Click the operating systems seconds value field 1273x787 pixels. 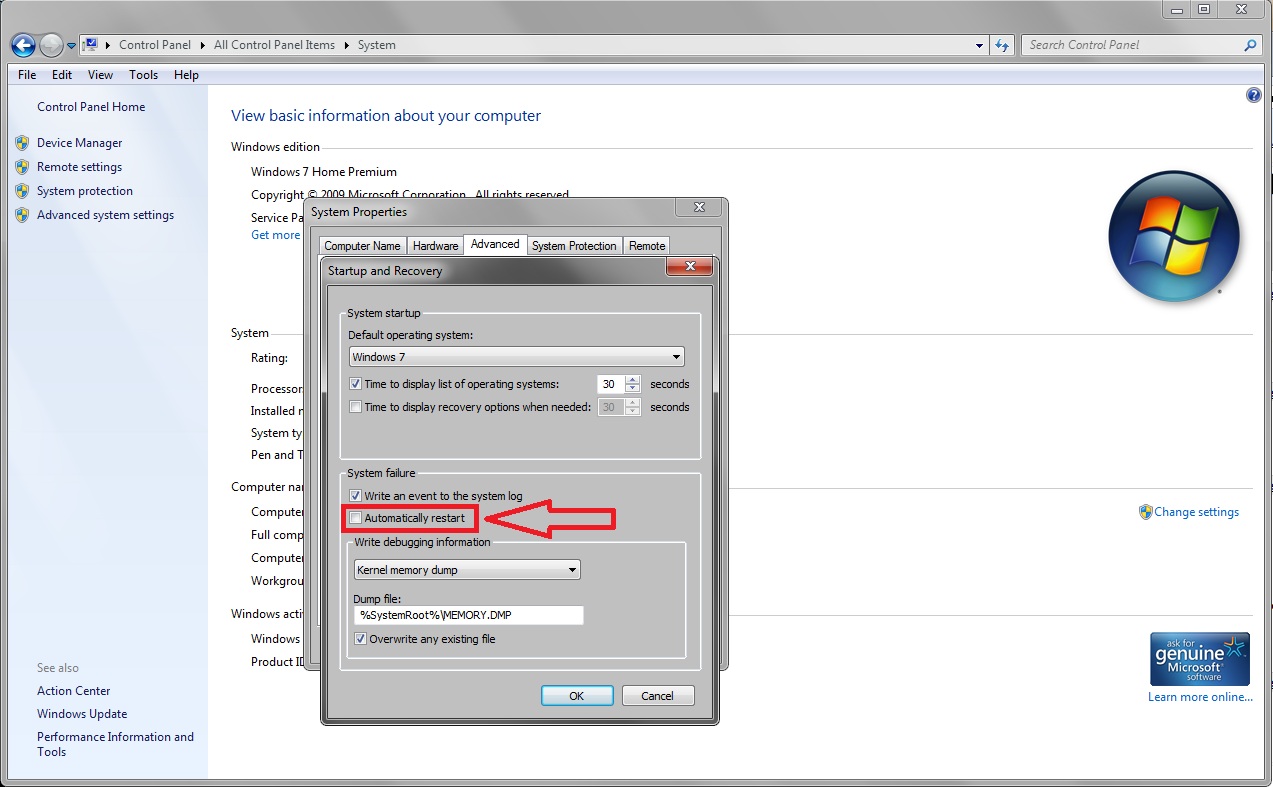[611, 384]
